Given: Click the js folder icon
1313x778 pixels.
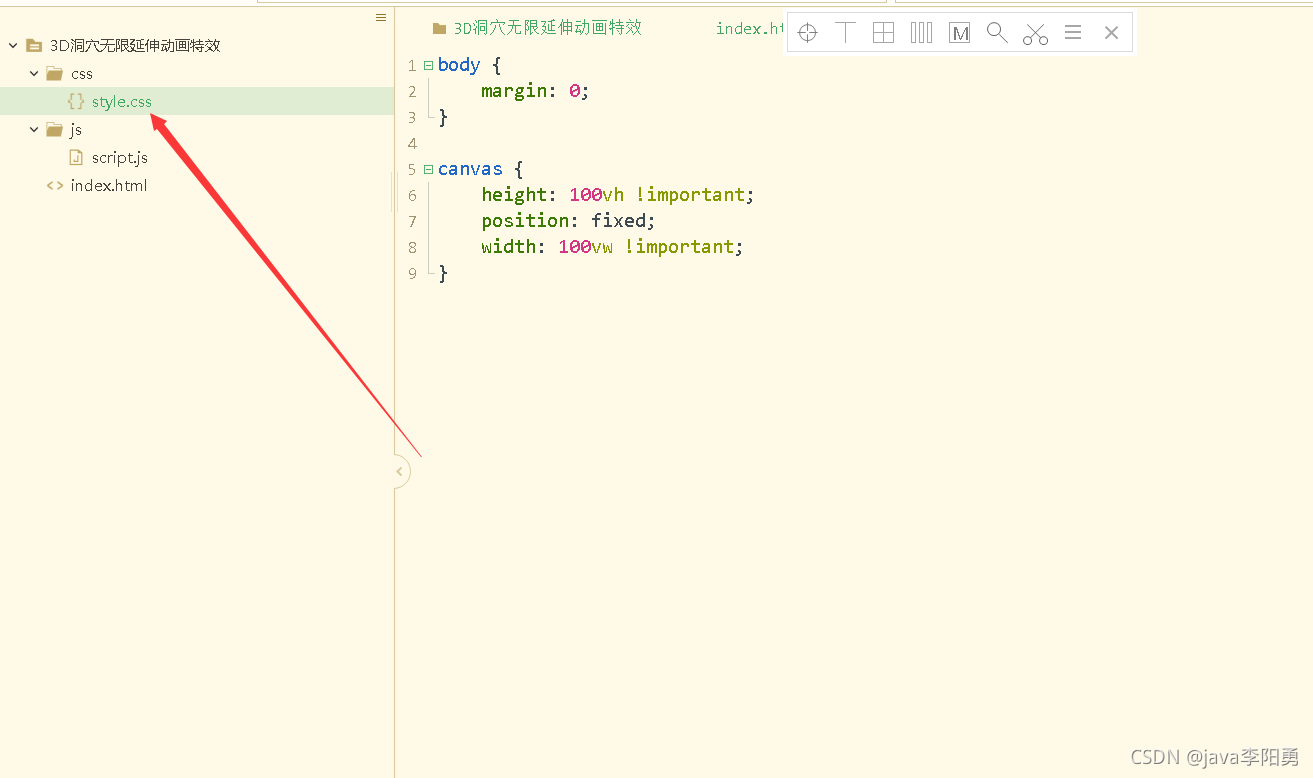Looking at the screenshot, I should point(55,130).
